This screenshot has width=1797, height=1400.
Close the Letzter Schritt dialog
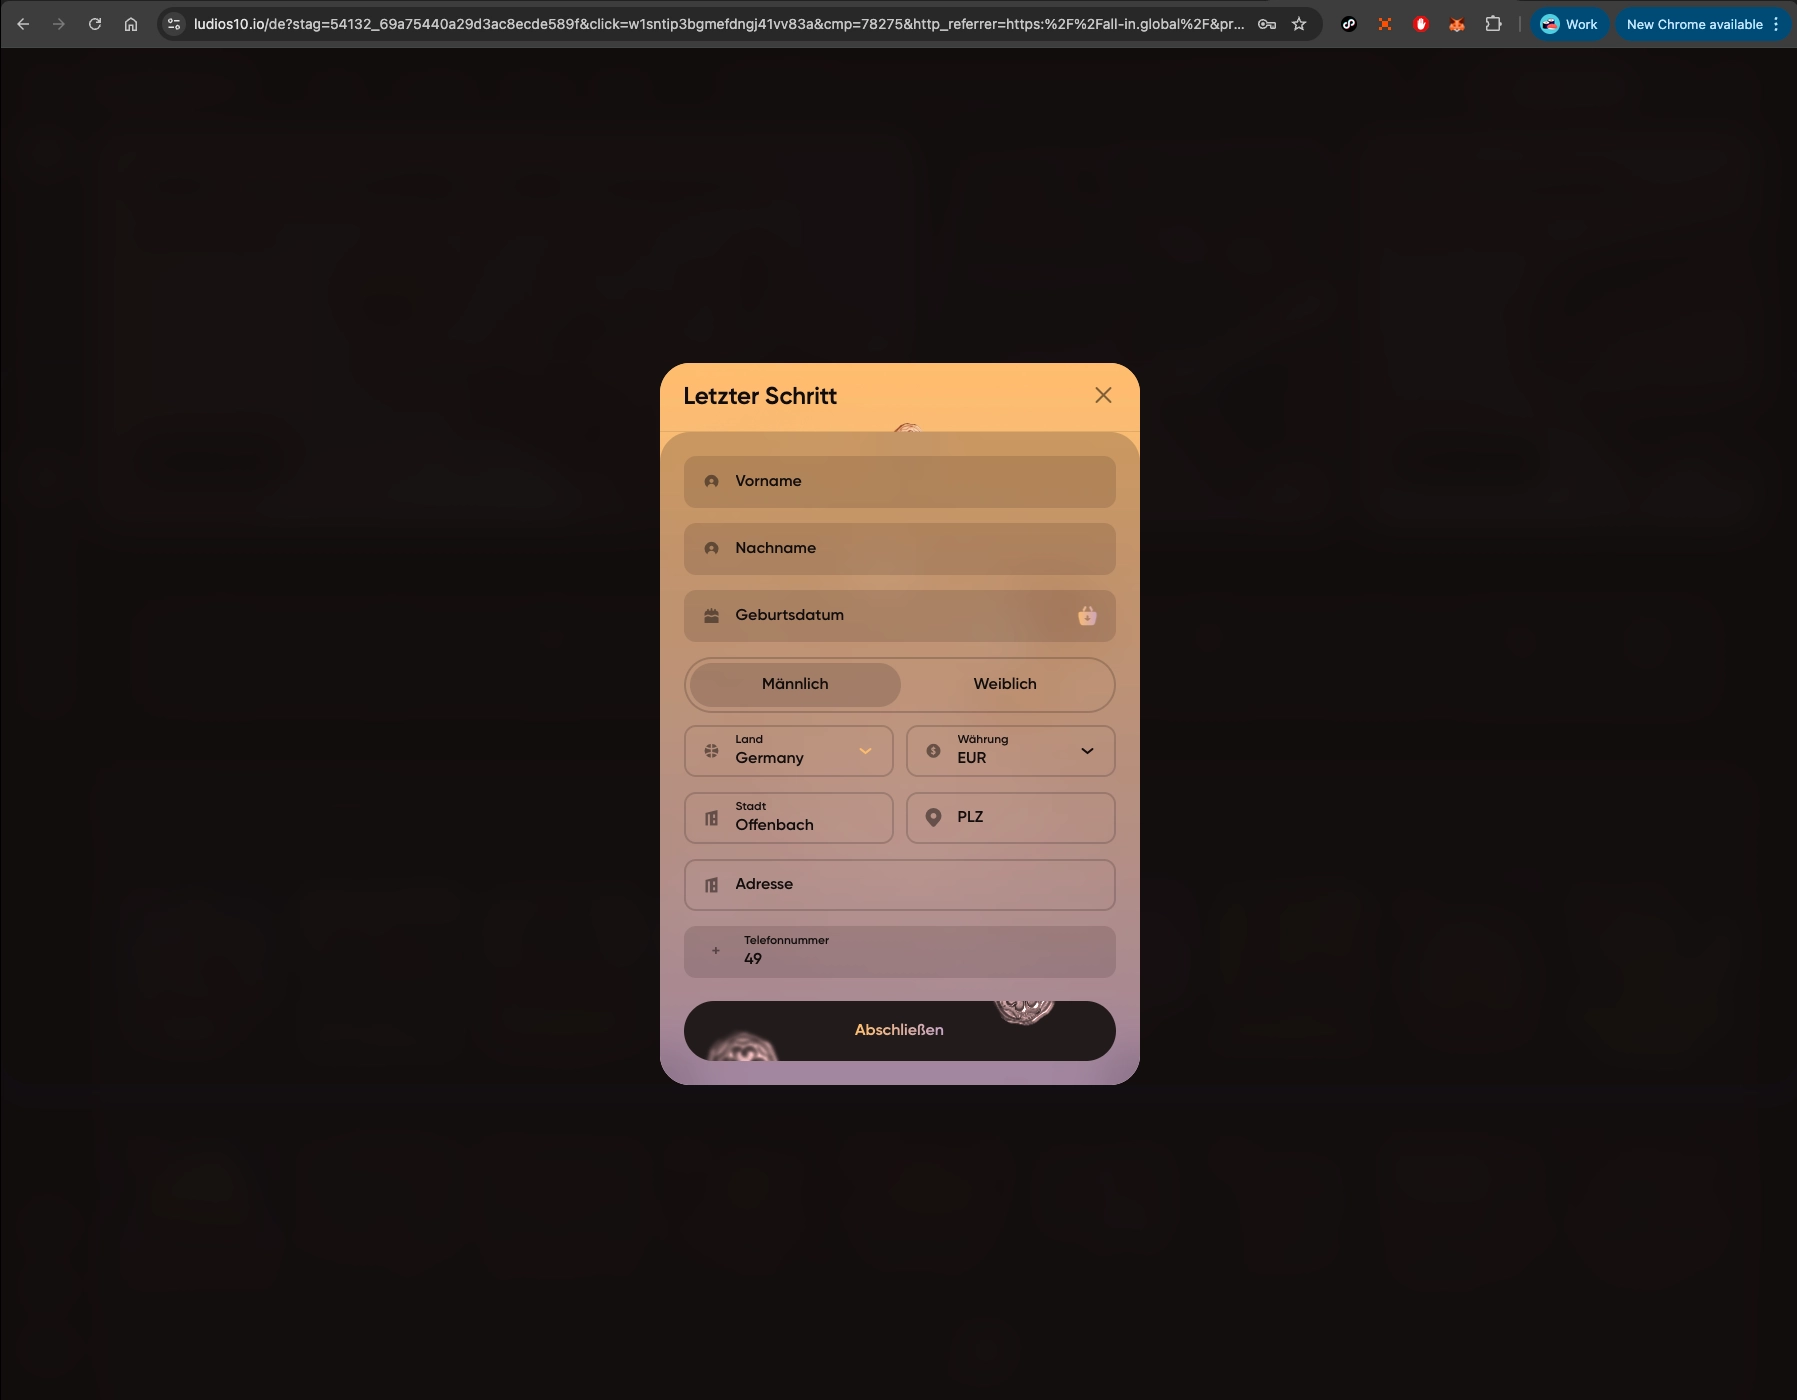[x=1103, y=395]
